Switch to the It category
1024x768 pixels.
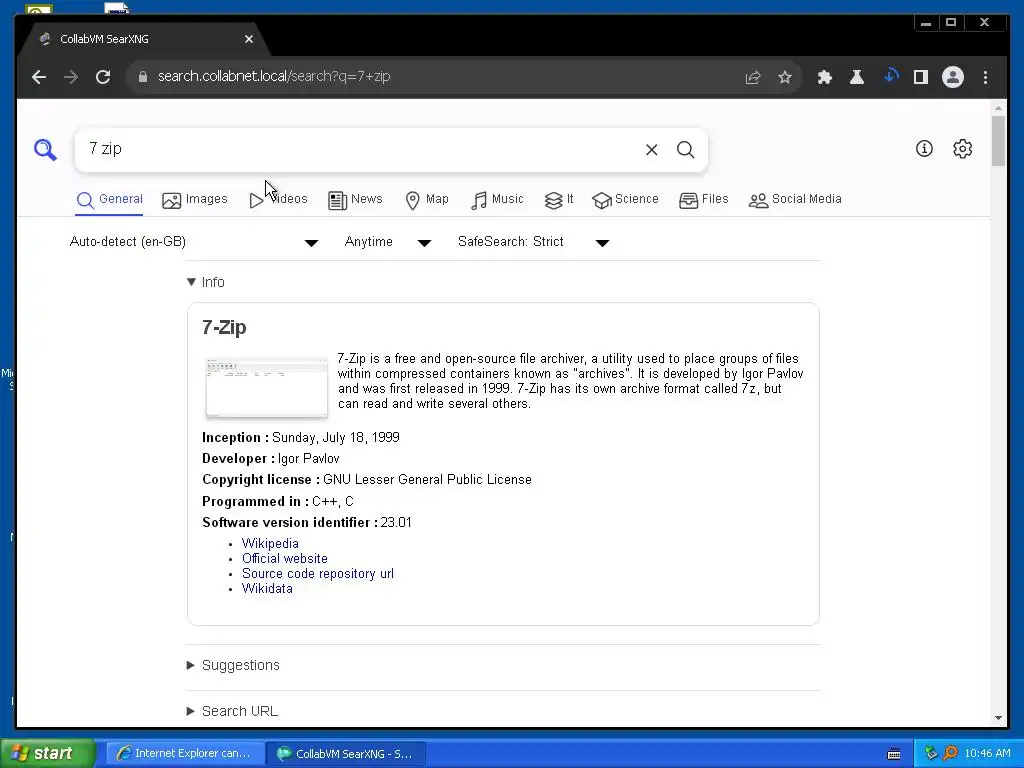click(559, 200)
